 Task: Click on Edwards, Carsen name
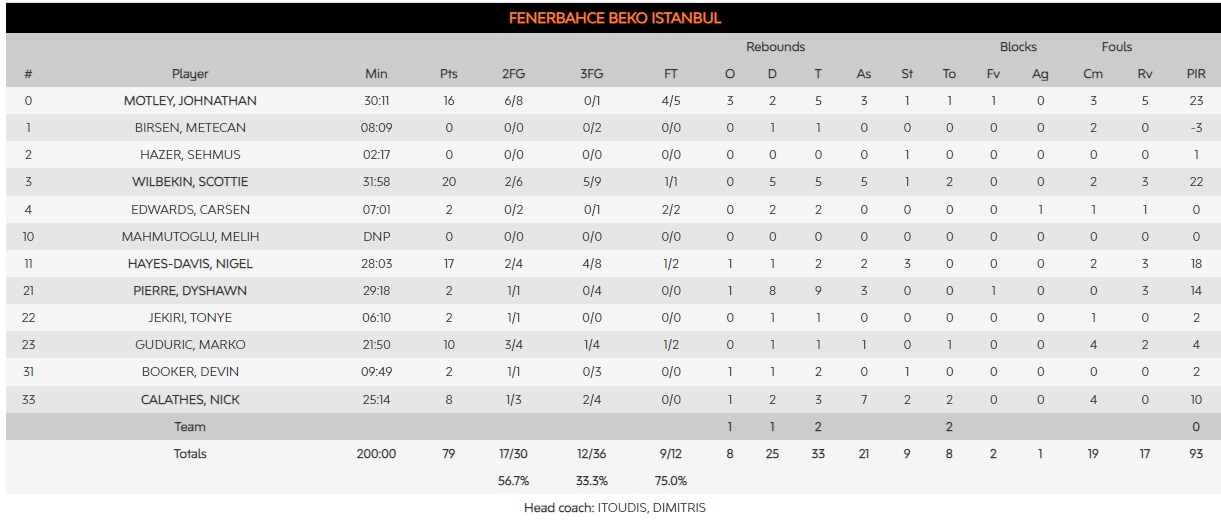click(190, 210)
